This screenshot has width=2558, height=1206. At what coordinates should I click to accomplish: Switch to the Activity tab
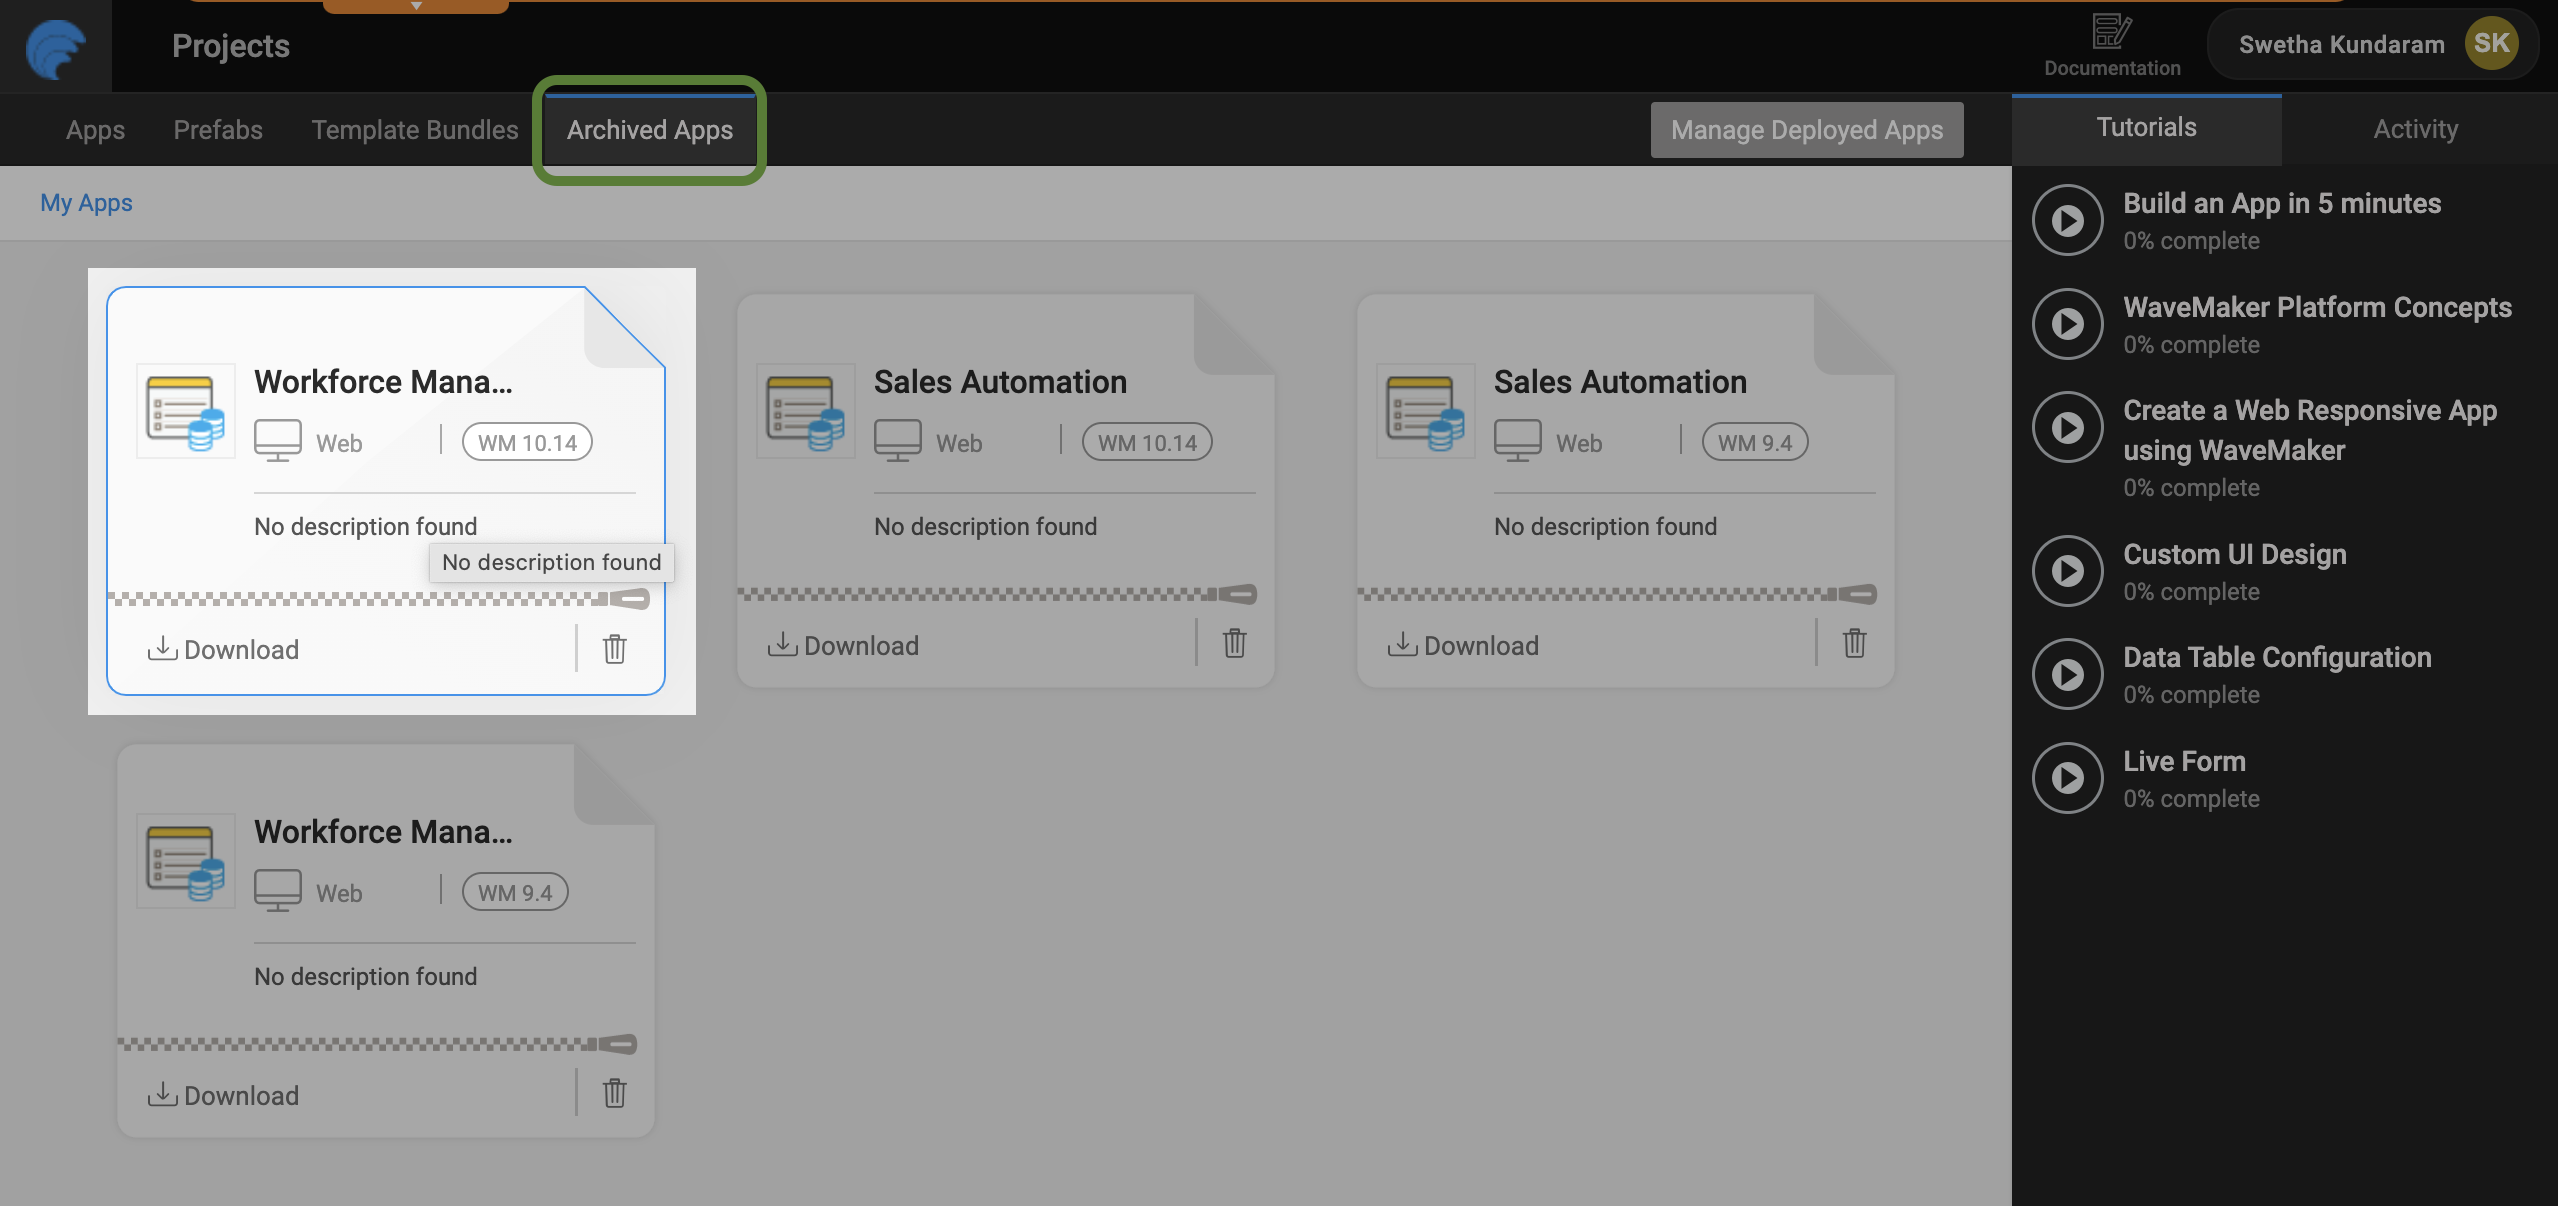tap(2415, 129)
